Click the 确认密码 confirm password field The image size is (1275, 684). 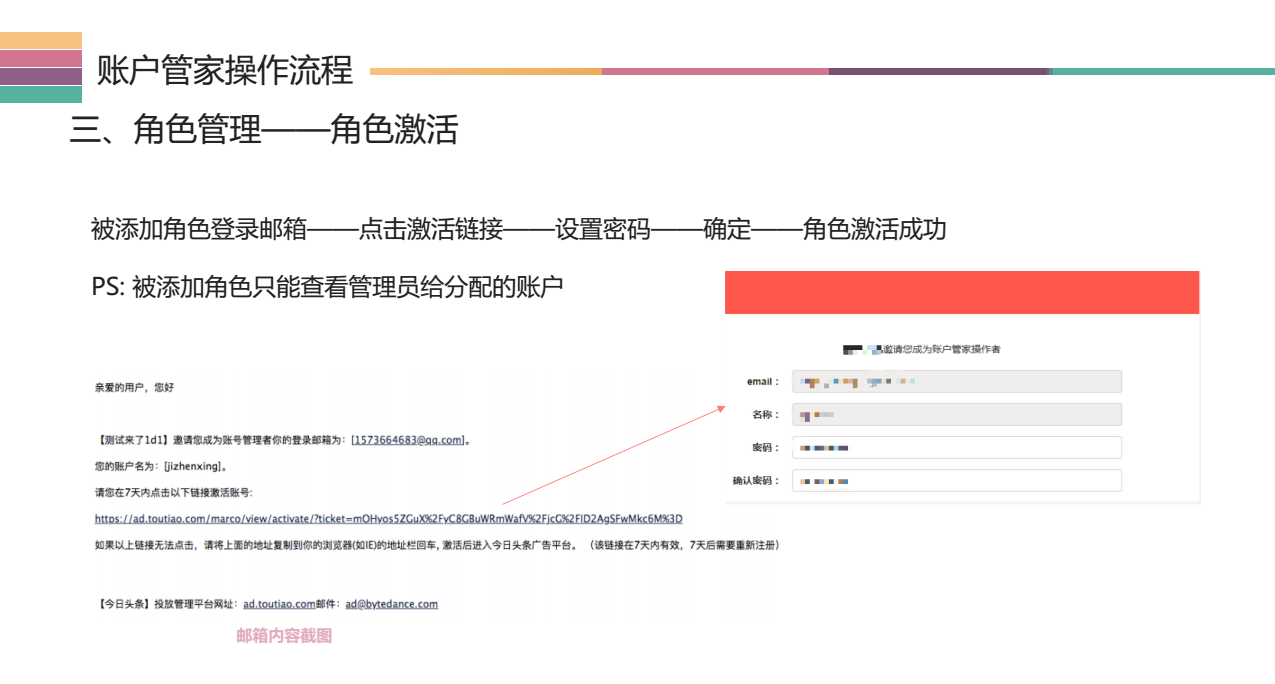pyautogui.click(x=956, y=480)
